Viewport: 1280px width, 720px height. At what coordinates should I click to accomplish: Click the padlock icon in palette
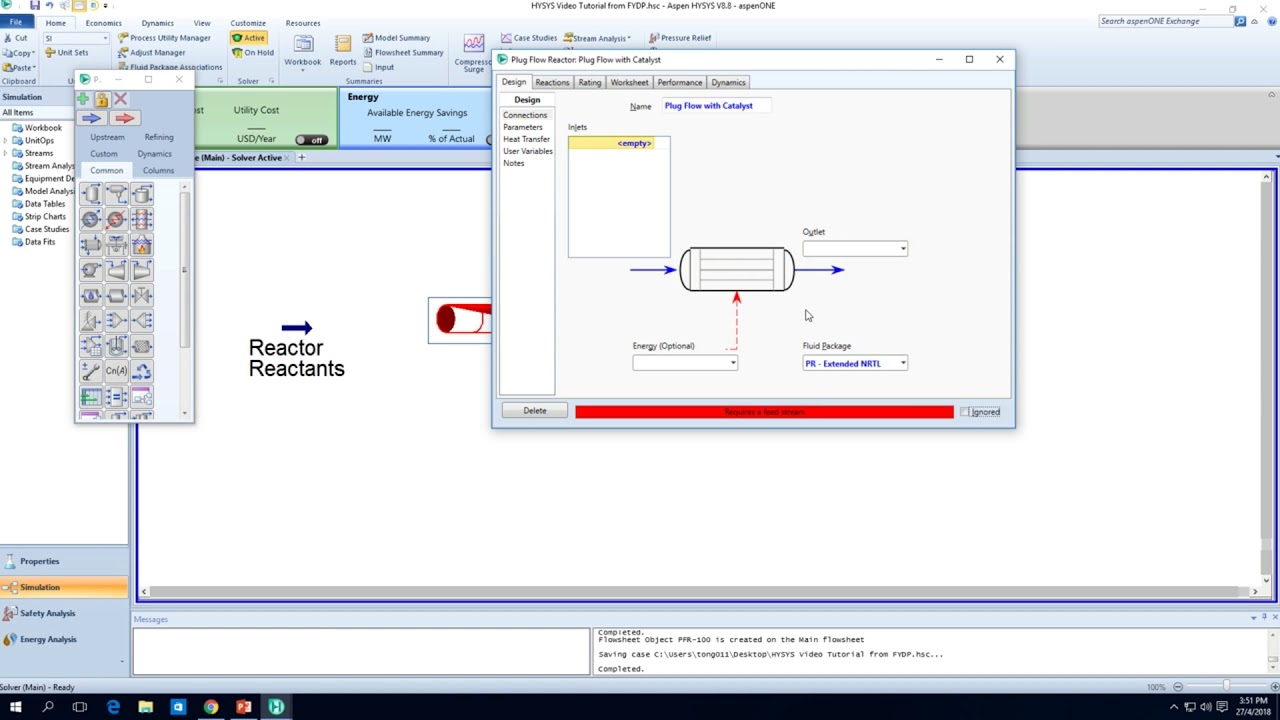click(x=101, y=99)
